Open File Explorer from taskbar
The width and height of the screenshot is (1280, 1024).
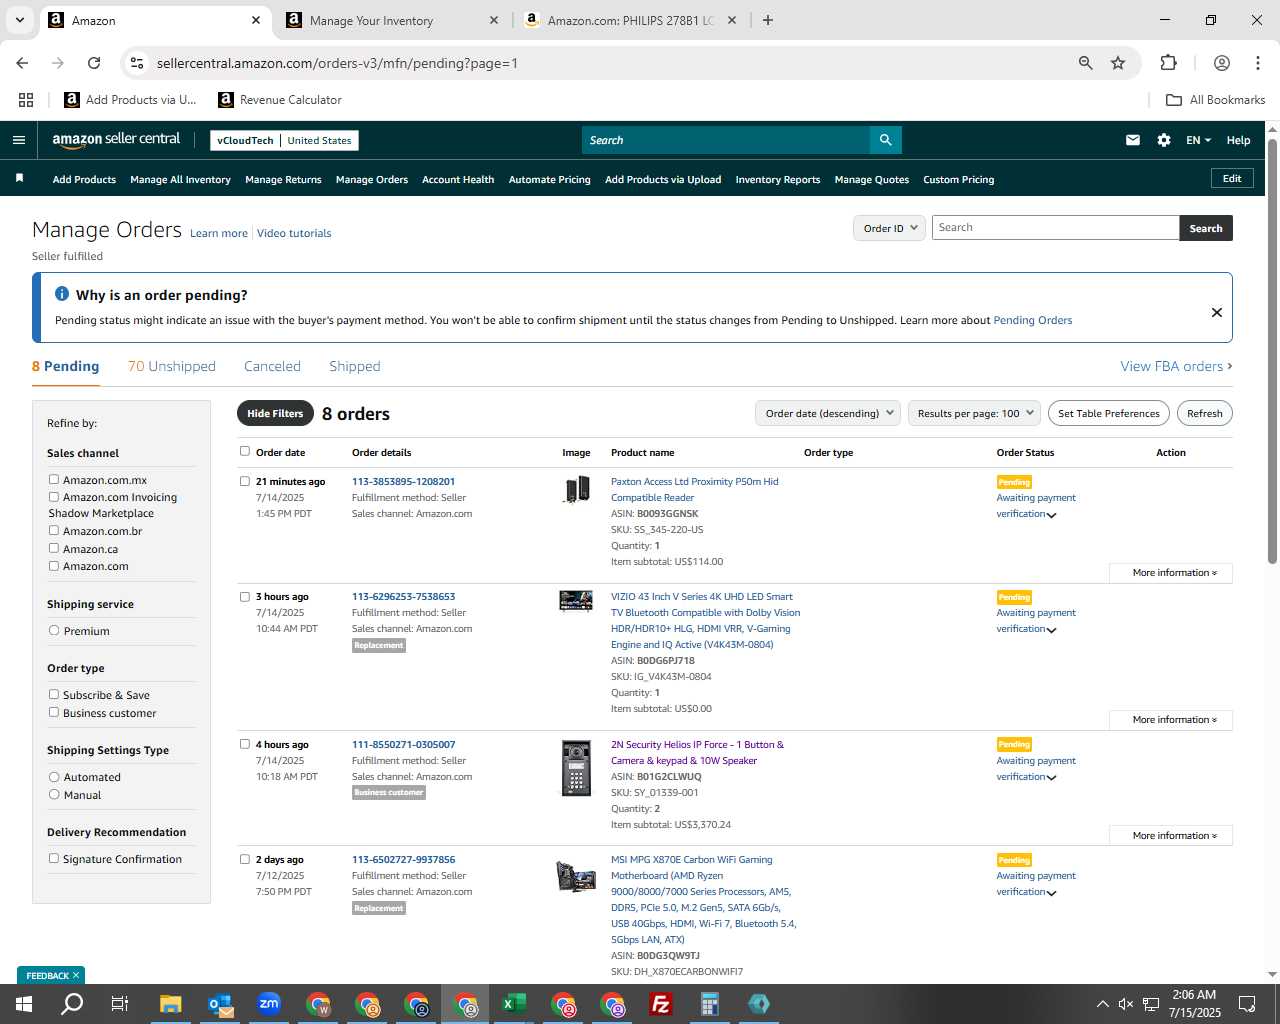[171, 1004]
